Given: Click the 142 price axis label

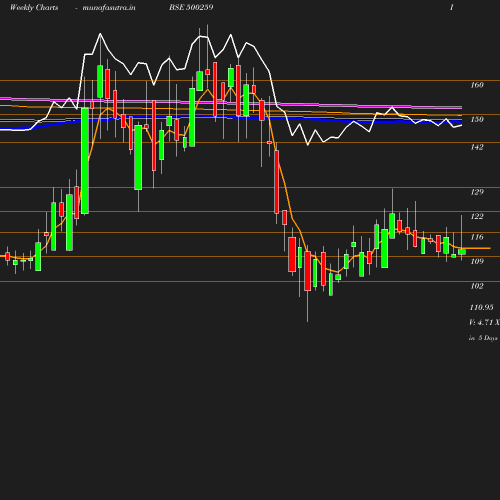Looking at the screenshot, I should 477,147.
